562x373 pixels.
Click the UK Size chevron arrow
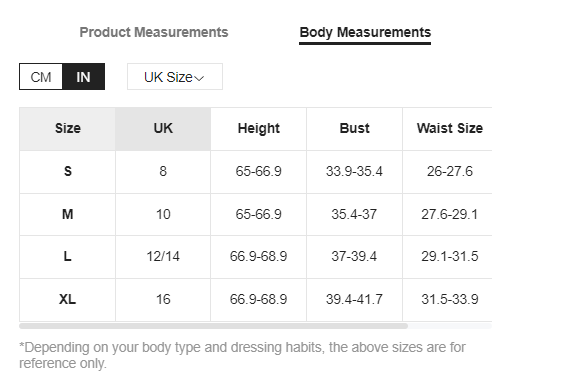pos(199,78)
